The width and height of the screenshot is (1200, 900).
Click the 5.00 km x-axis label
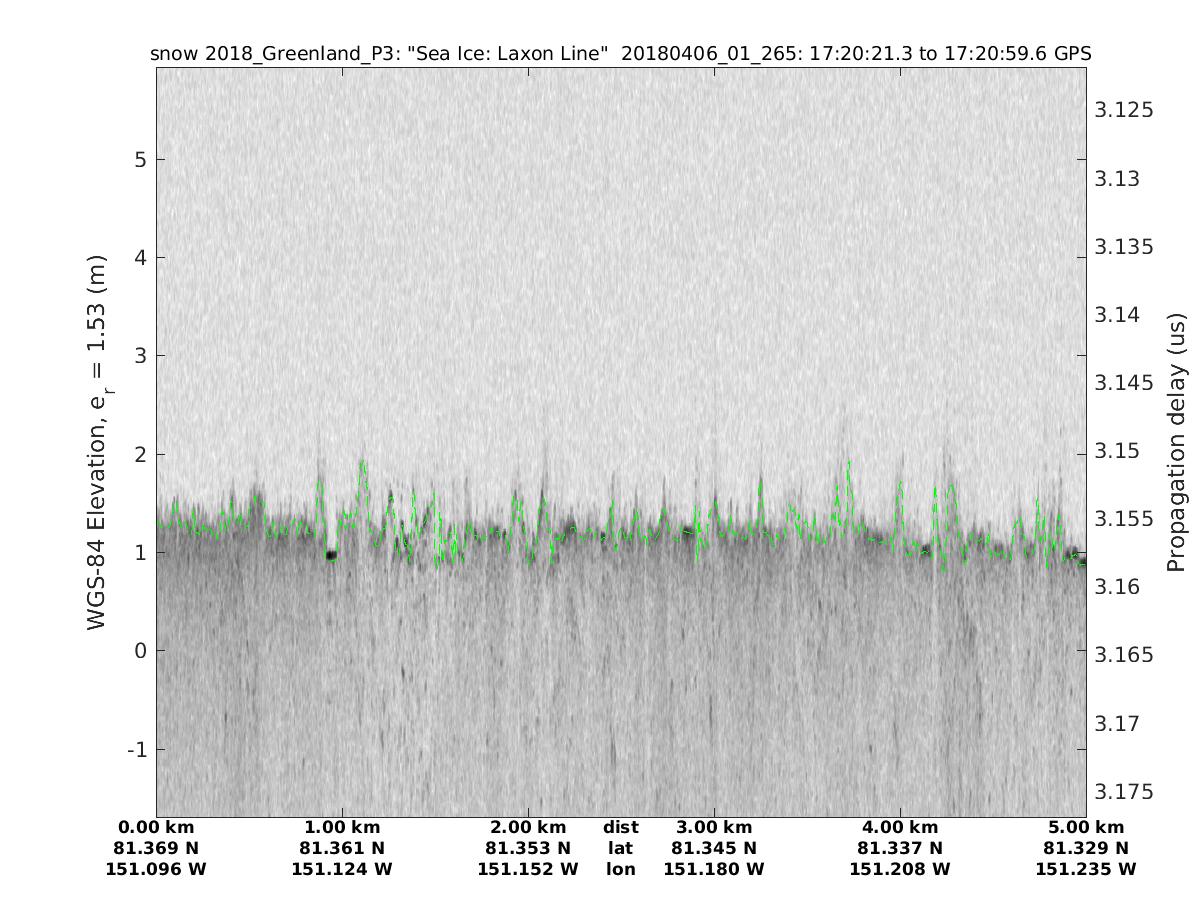[1086, 828]
